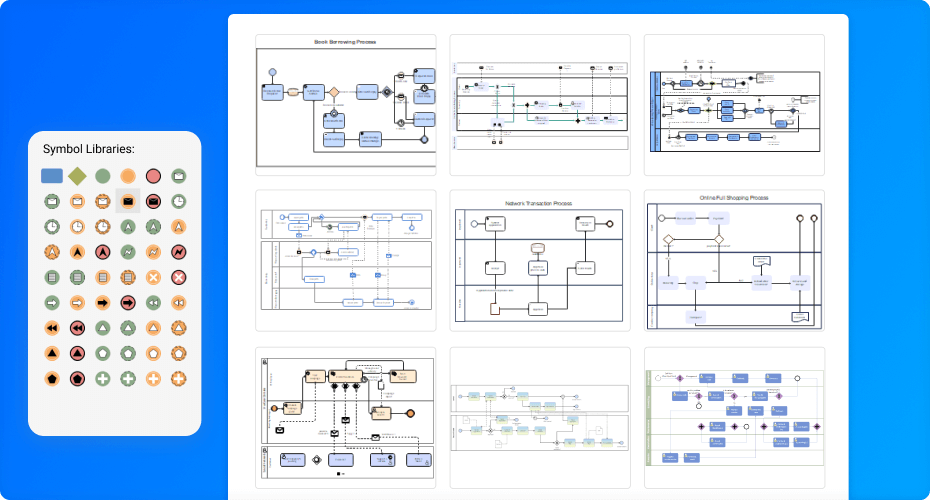930x500 pixels.
Task: Select the blue rectangle task symbol
Action: tap(52, 176)
